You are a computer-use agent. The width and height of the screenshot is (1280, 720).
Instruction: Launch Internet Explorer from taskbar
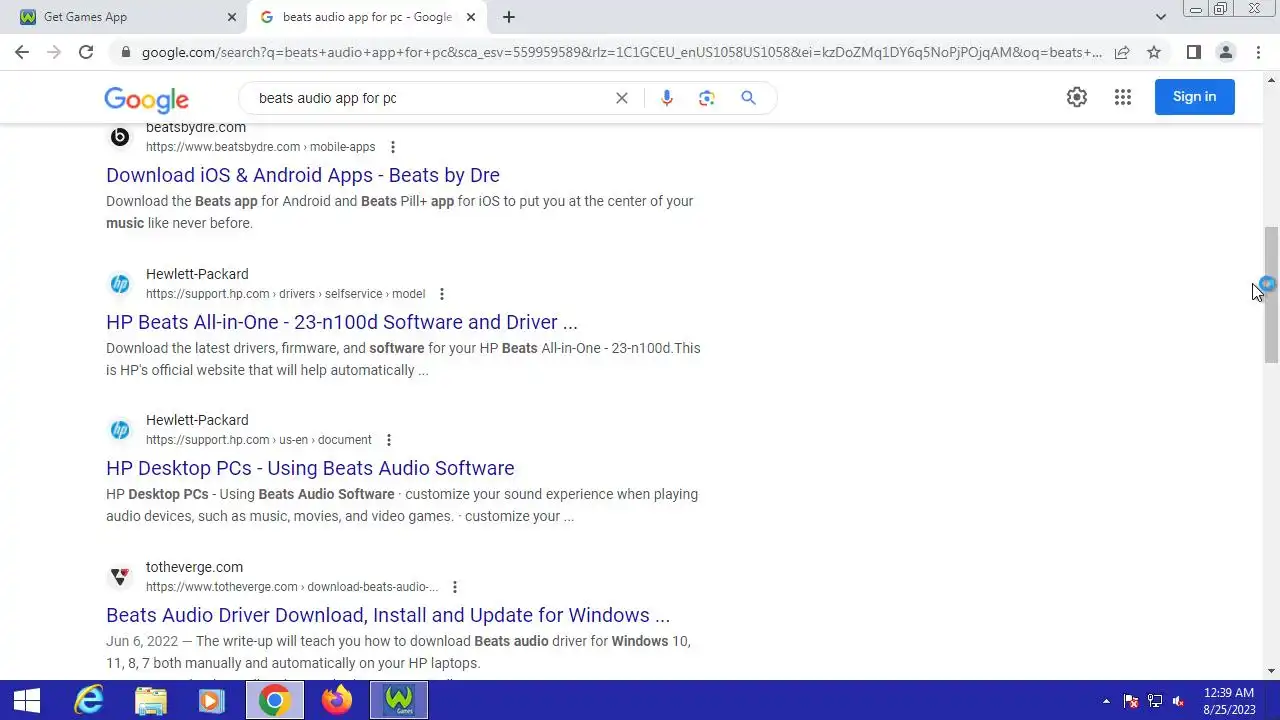[x=89, y=701]
